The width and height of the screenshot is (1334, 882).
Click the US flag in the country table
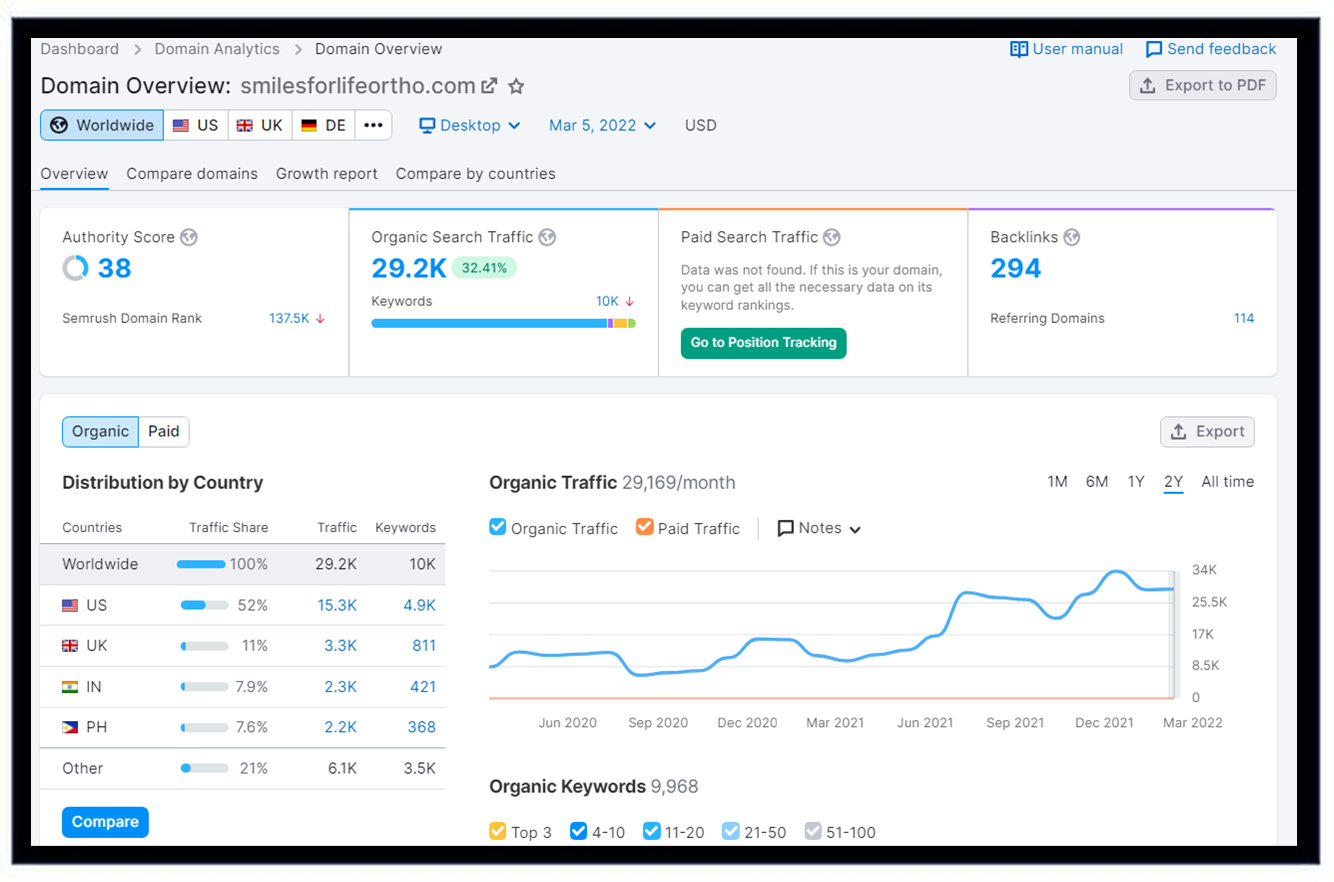[x=70, y=605]
